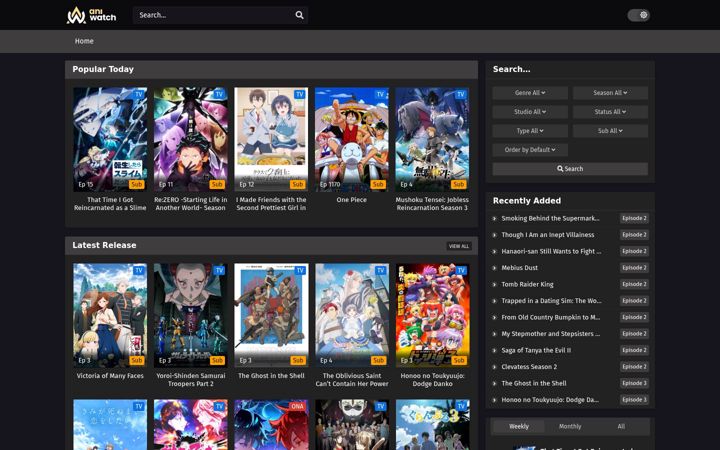Click Sub badge on The Oblivious Saint poster
This screenshot has height=450, width=720.
(x=378, y=360)
